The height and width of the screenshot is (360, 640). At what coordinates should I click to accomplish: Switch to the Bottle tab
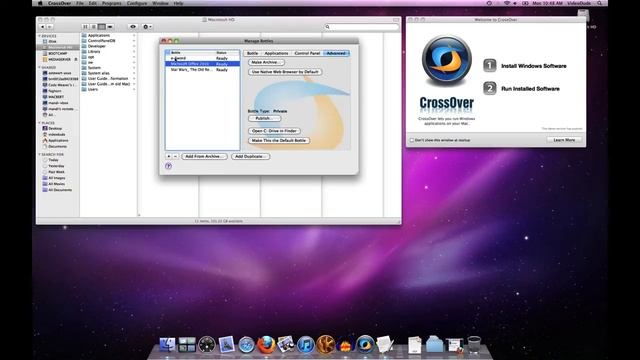tap(252, 53)
